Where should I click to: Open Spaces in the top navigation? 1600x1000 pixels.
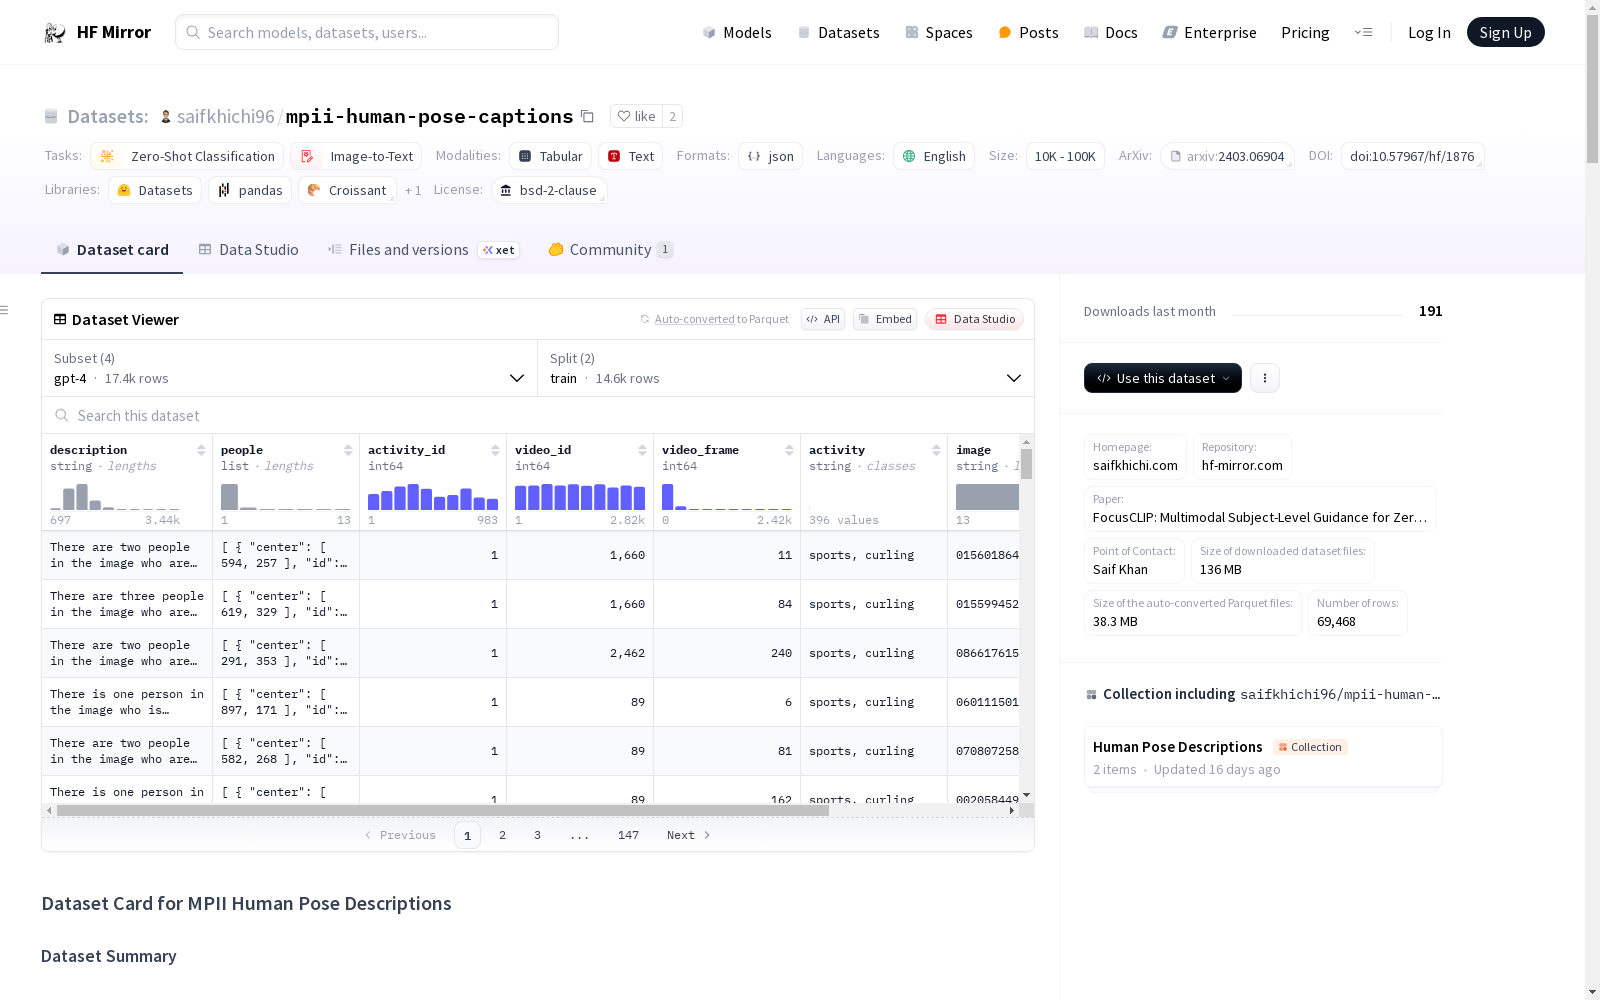coord(938,33)
